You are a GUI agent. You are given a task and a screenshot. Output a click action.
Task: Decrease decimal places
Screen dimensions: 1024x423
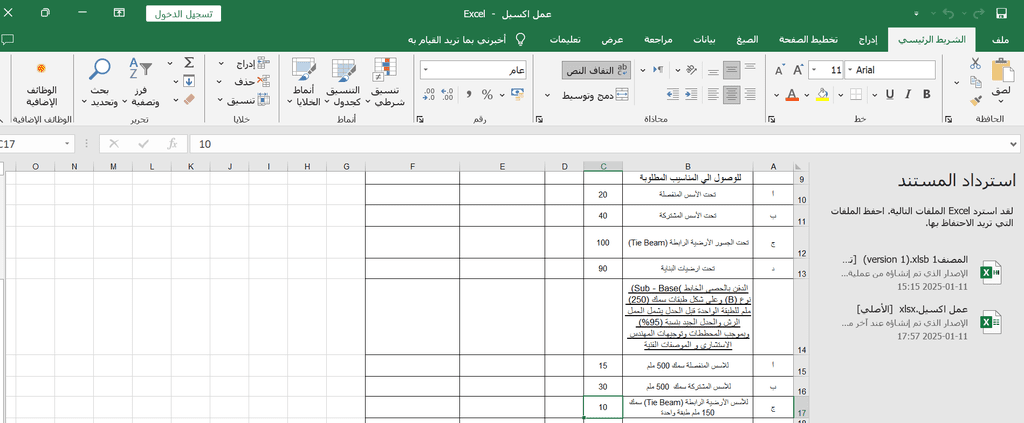[x=429, y=95]
